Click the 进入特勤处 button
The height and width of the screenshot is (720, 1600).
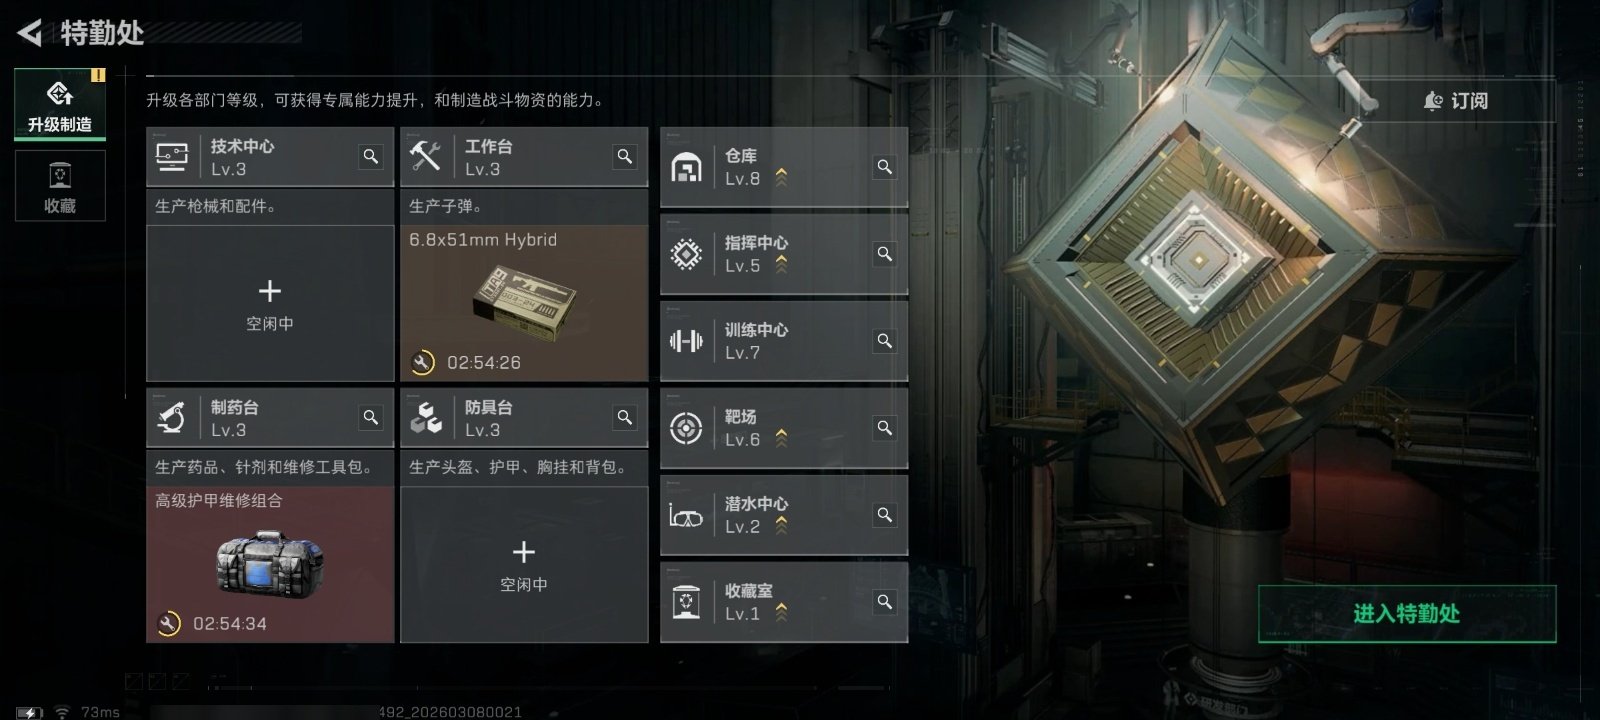(x=1407, y=614)
